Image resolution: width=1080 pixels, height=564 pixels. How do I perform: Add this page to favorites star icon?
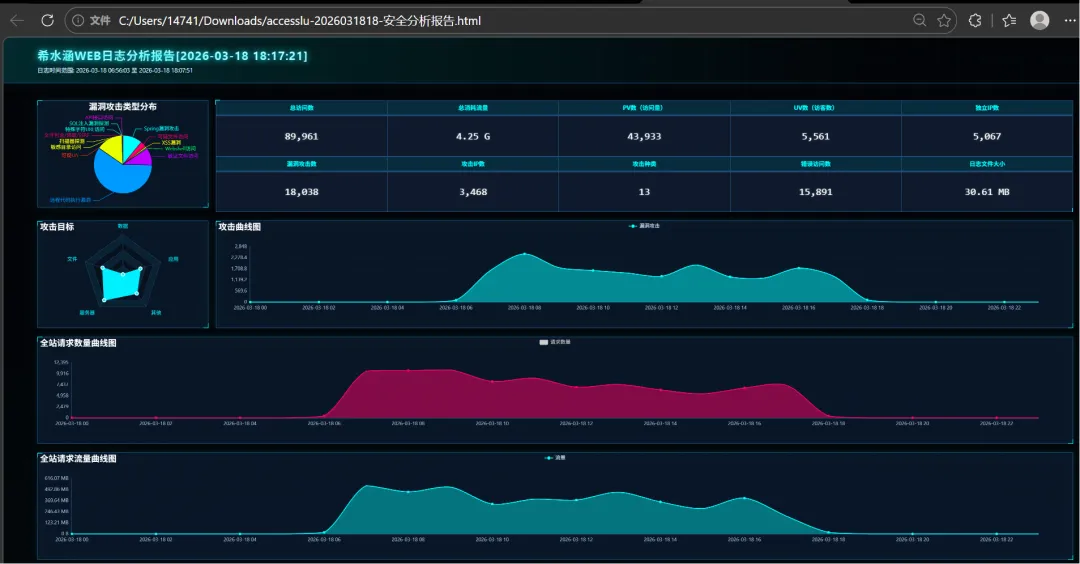[x=944, y=21]
